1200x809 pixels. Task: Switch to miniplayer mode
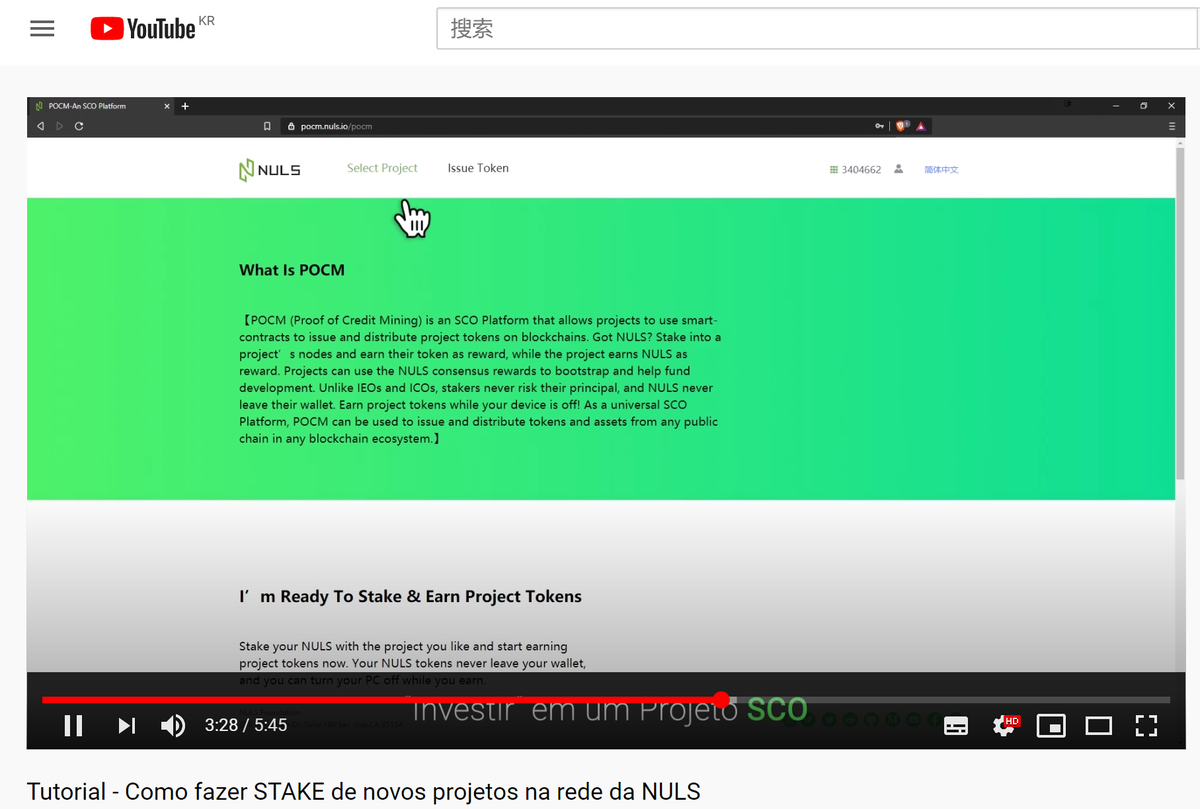(x=1051, y=726)
